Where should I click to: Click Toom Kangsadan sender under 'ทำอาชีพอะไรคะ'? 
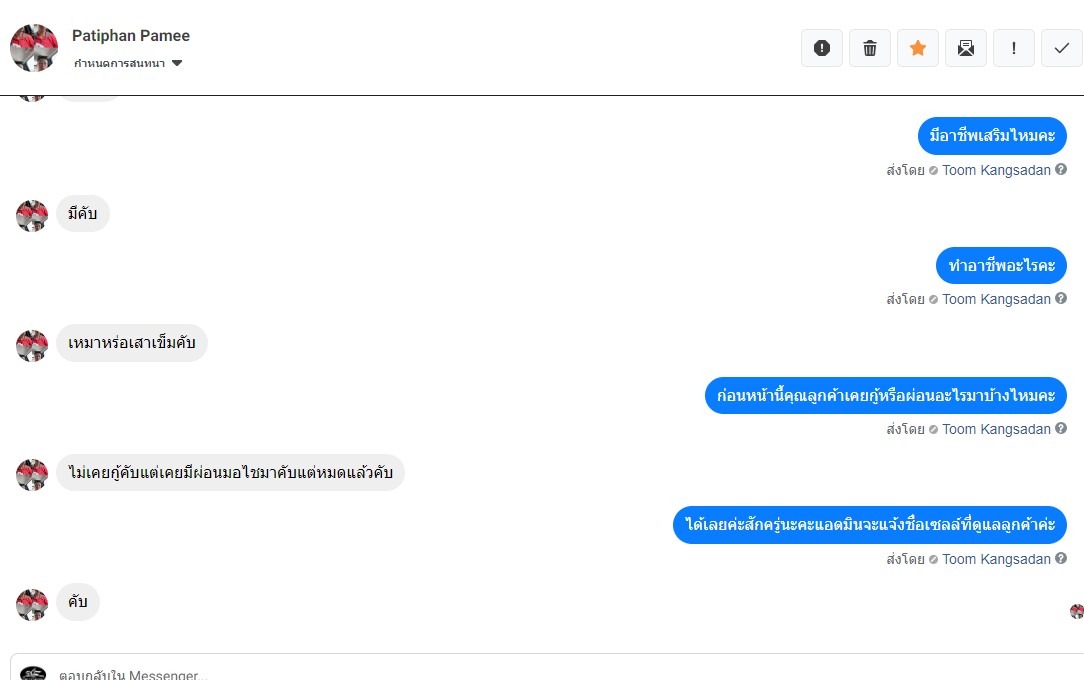click(996, 299)
